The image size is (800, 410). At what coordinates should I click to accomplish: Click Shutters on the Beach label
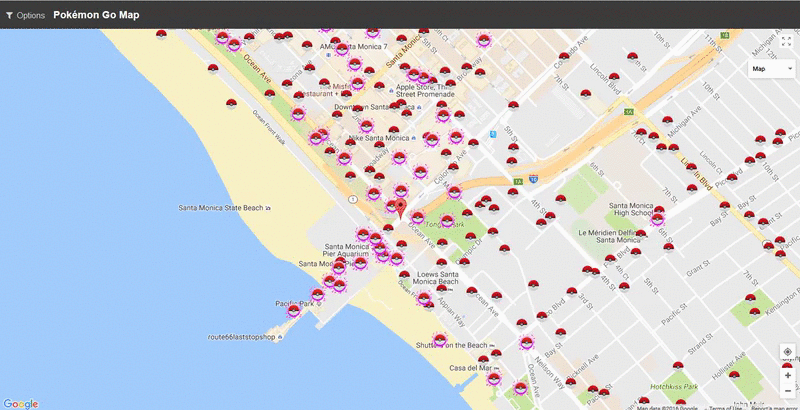point(452,345)
